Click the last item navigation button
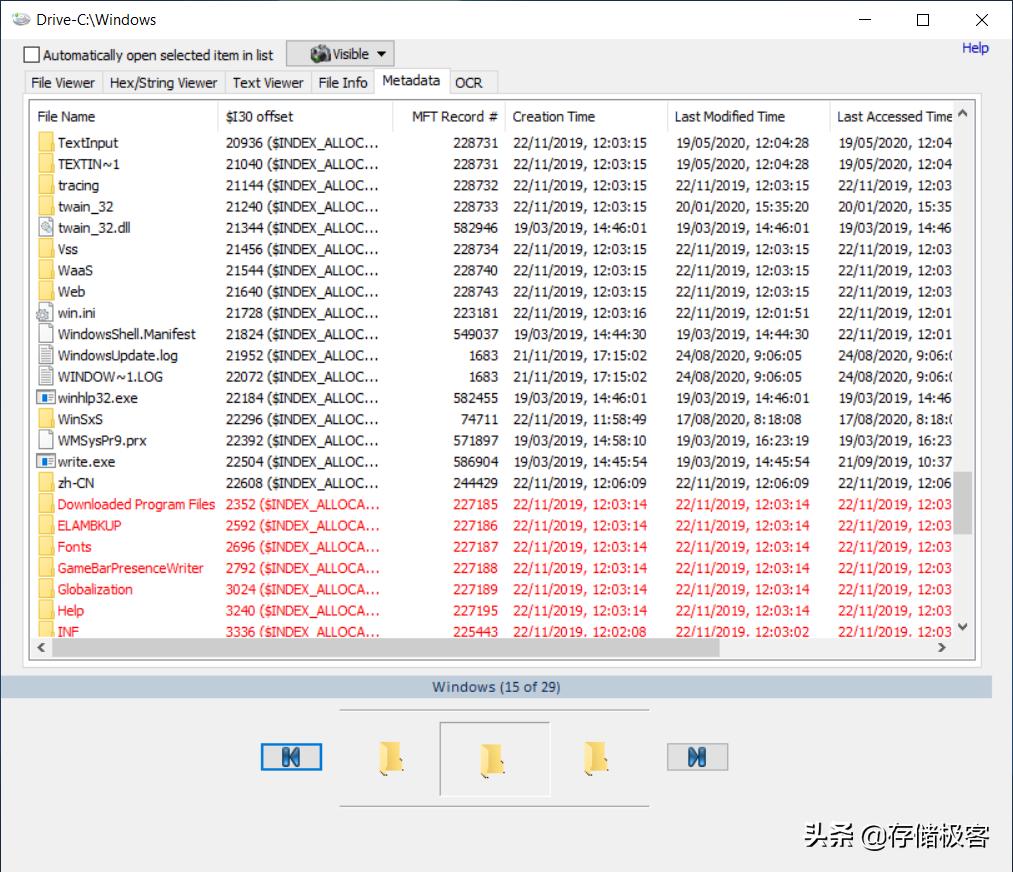 tap(697, 757)
